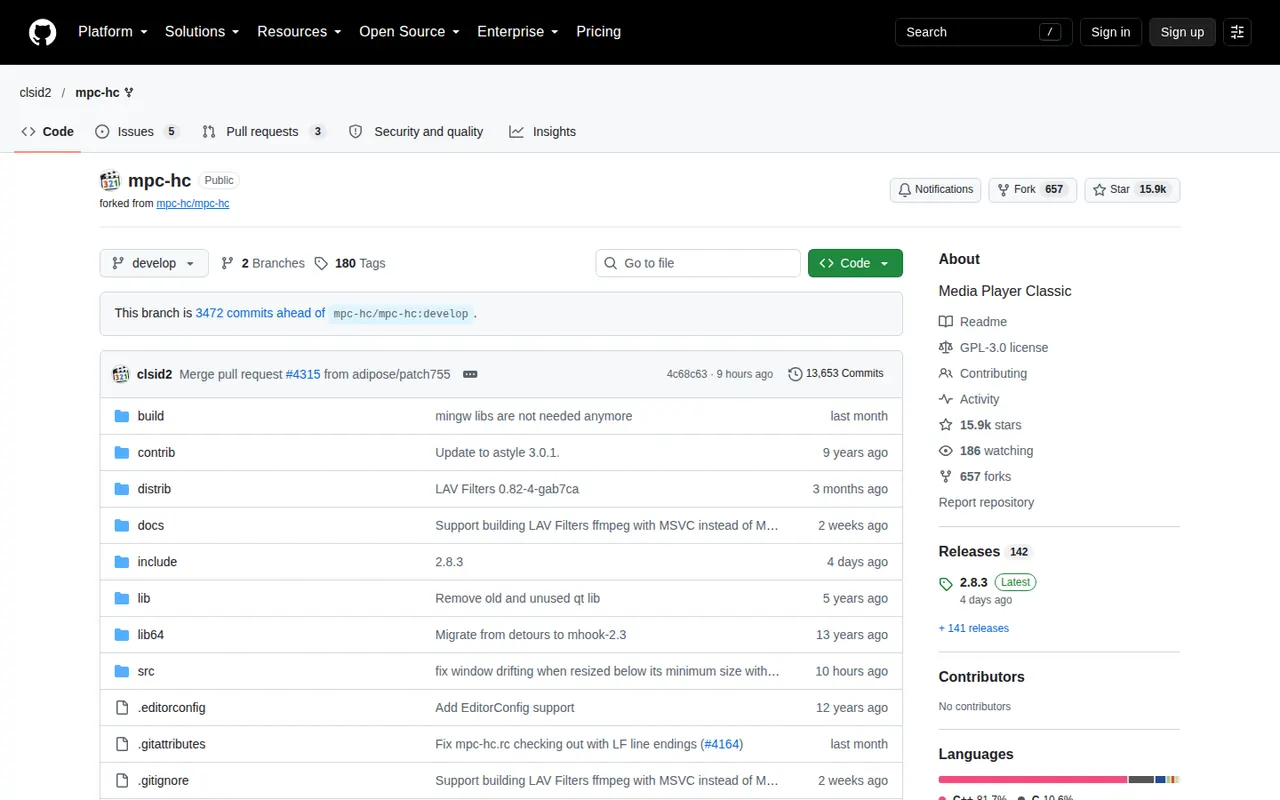Click the mpc-hc repository avatar icon
The image size is (1280, 800).
[110, 181]
